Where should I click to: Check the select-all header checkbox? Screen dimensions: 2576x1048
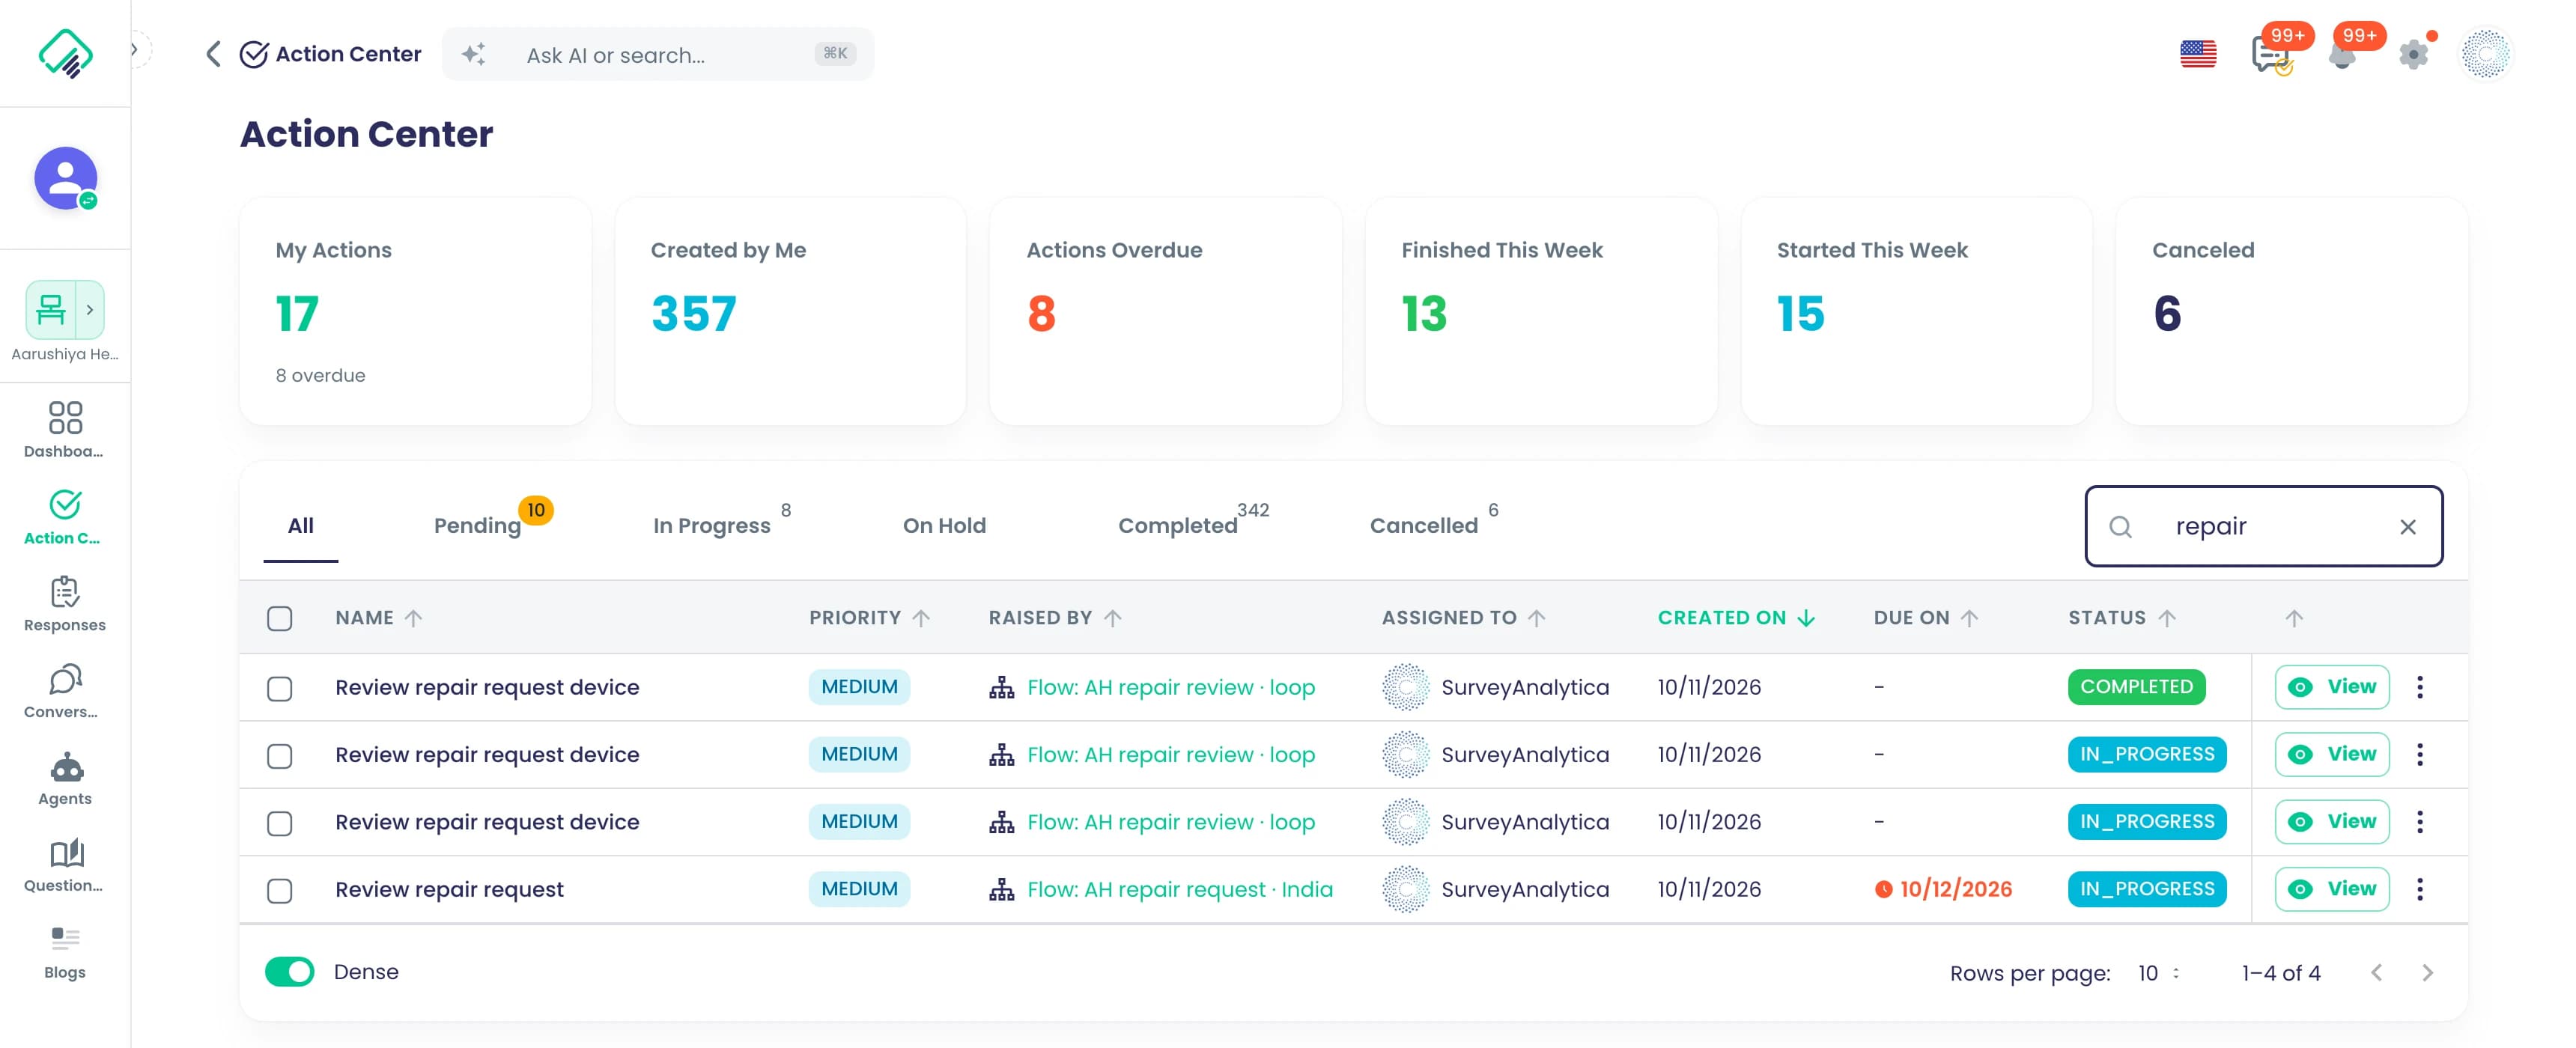pyautogui.click(x=280, y=618)
